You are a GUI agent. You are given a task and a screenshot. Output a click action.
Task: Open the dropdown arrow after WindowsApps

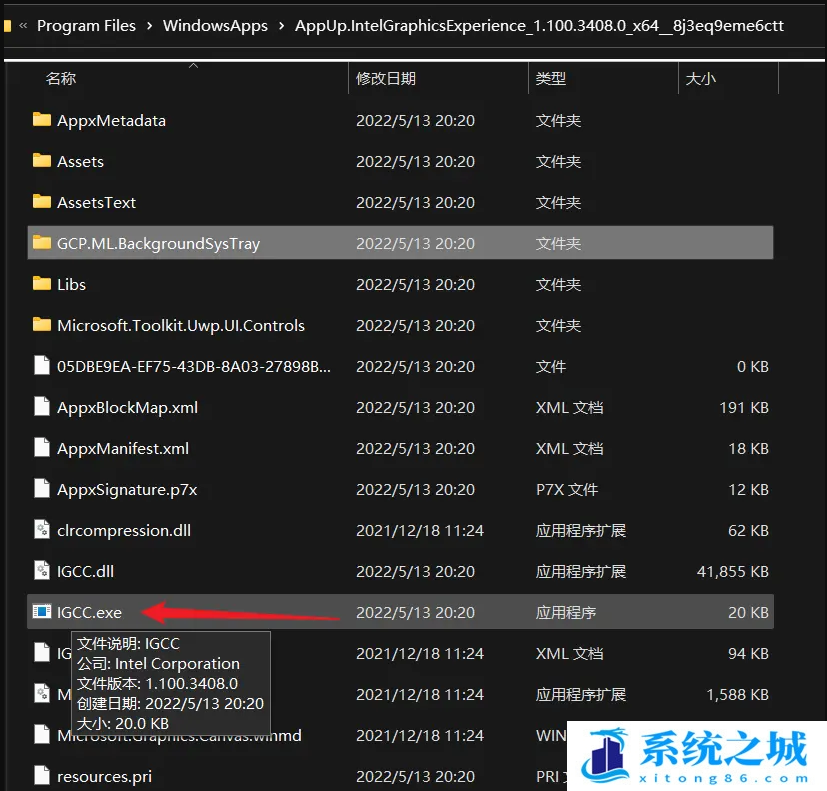[281, 26]
